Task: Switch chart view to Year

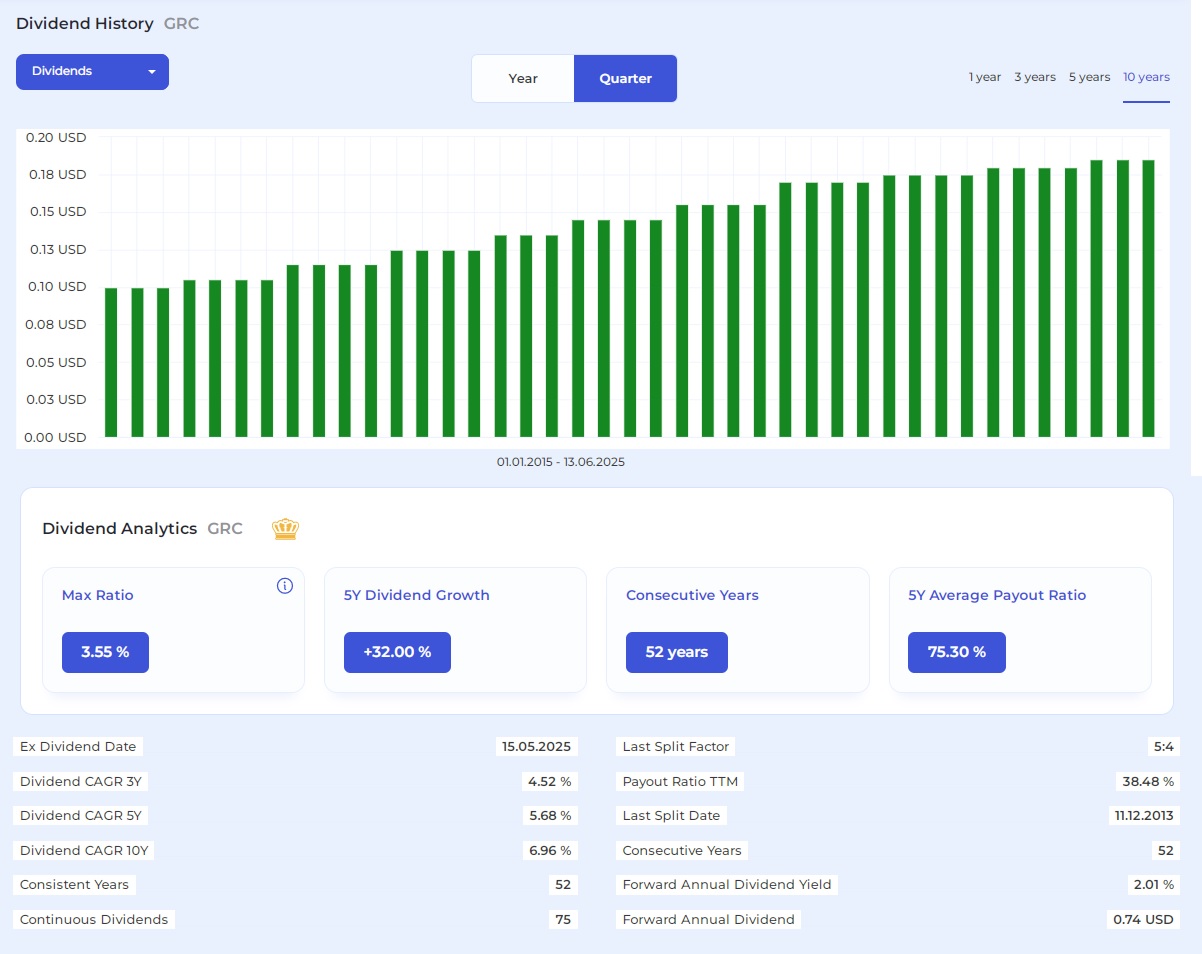Action: pyautogui.click(x=523, y=78)
